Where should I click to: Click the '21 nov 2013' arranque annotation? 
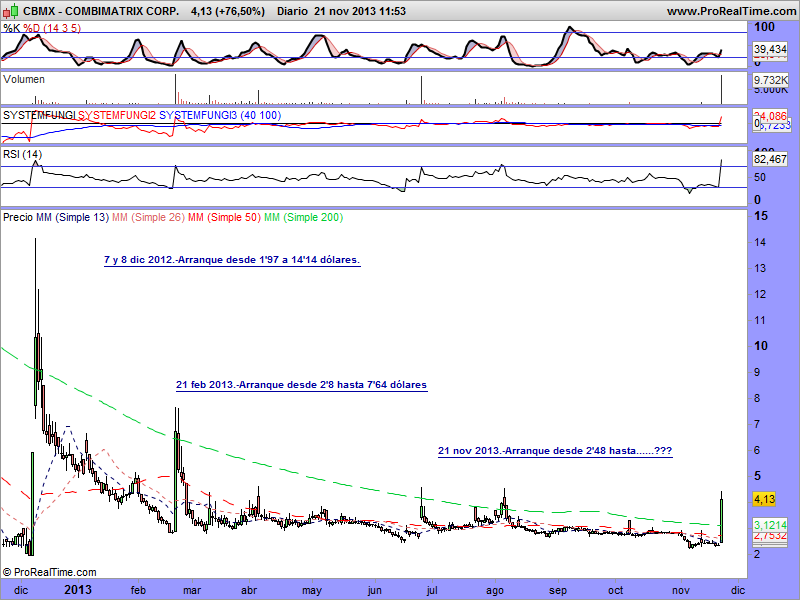point(555,451)
